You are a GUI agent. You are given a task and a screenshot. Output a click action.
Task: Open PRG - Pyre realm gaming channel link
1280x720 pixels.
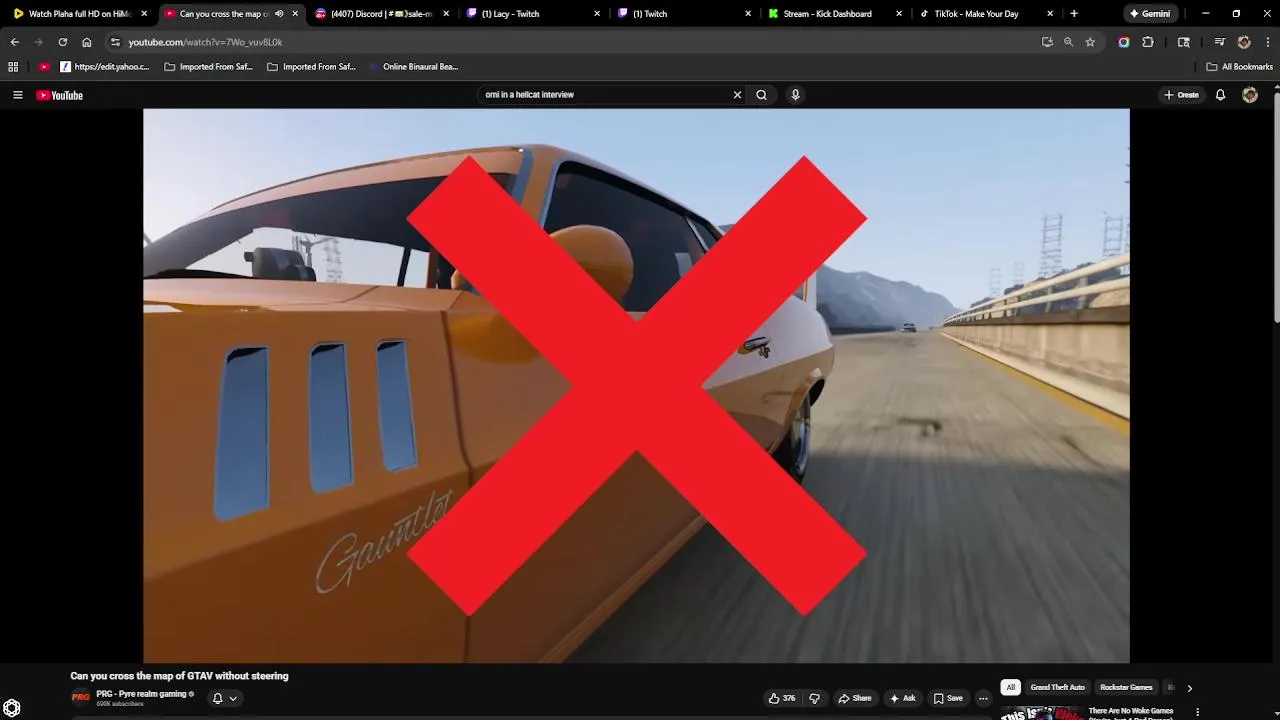[141, 694]
